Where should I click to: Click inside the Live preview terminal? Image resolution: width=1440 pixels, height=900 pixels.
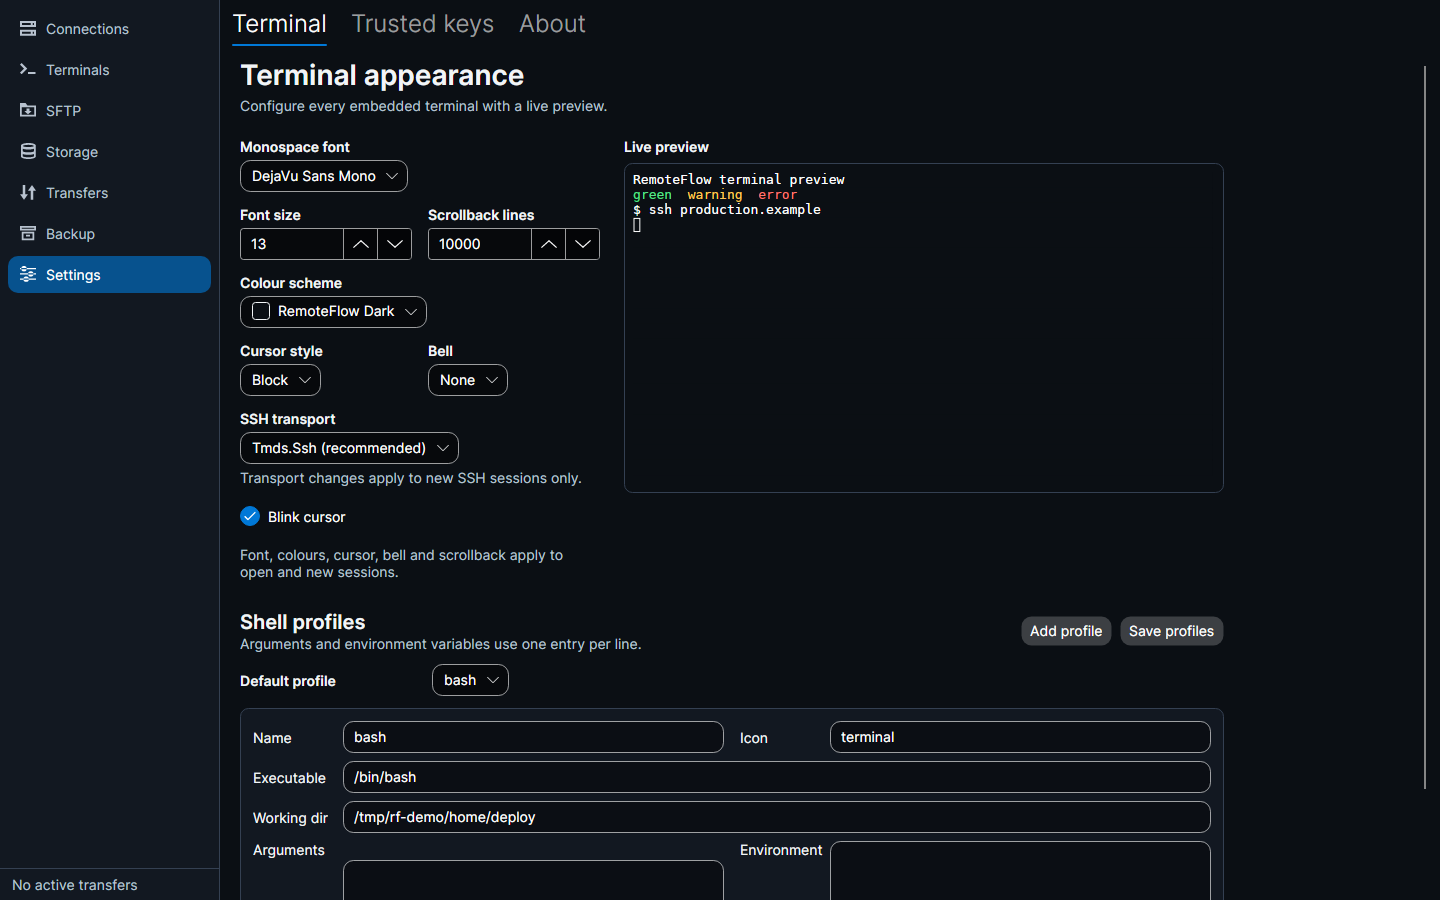(924, 328)
